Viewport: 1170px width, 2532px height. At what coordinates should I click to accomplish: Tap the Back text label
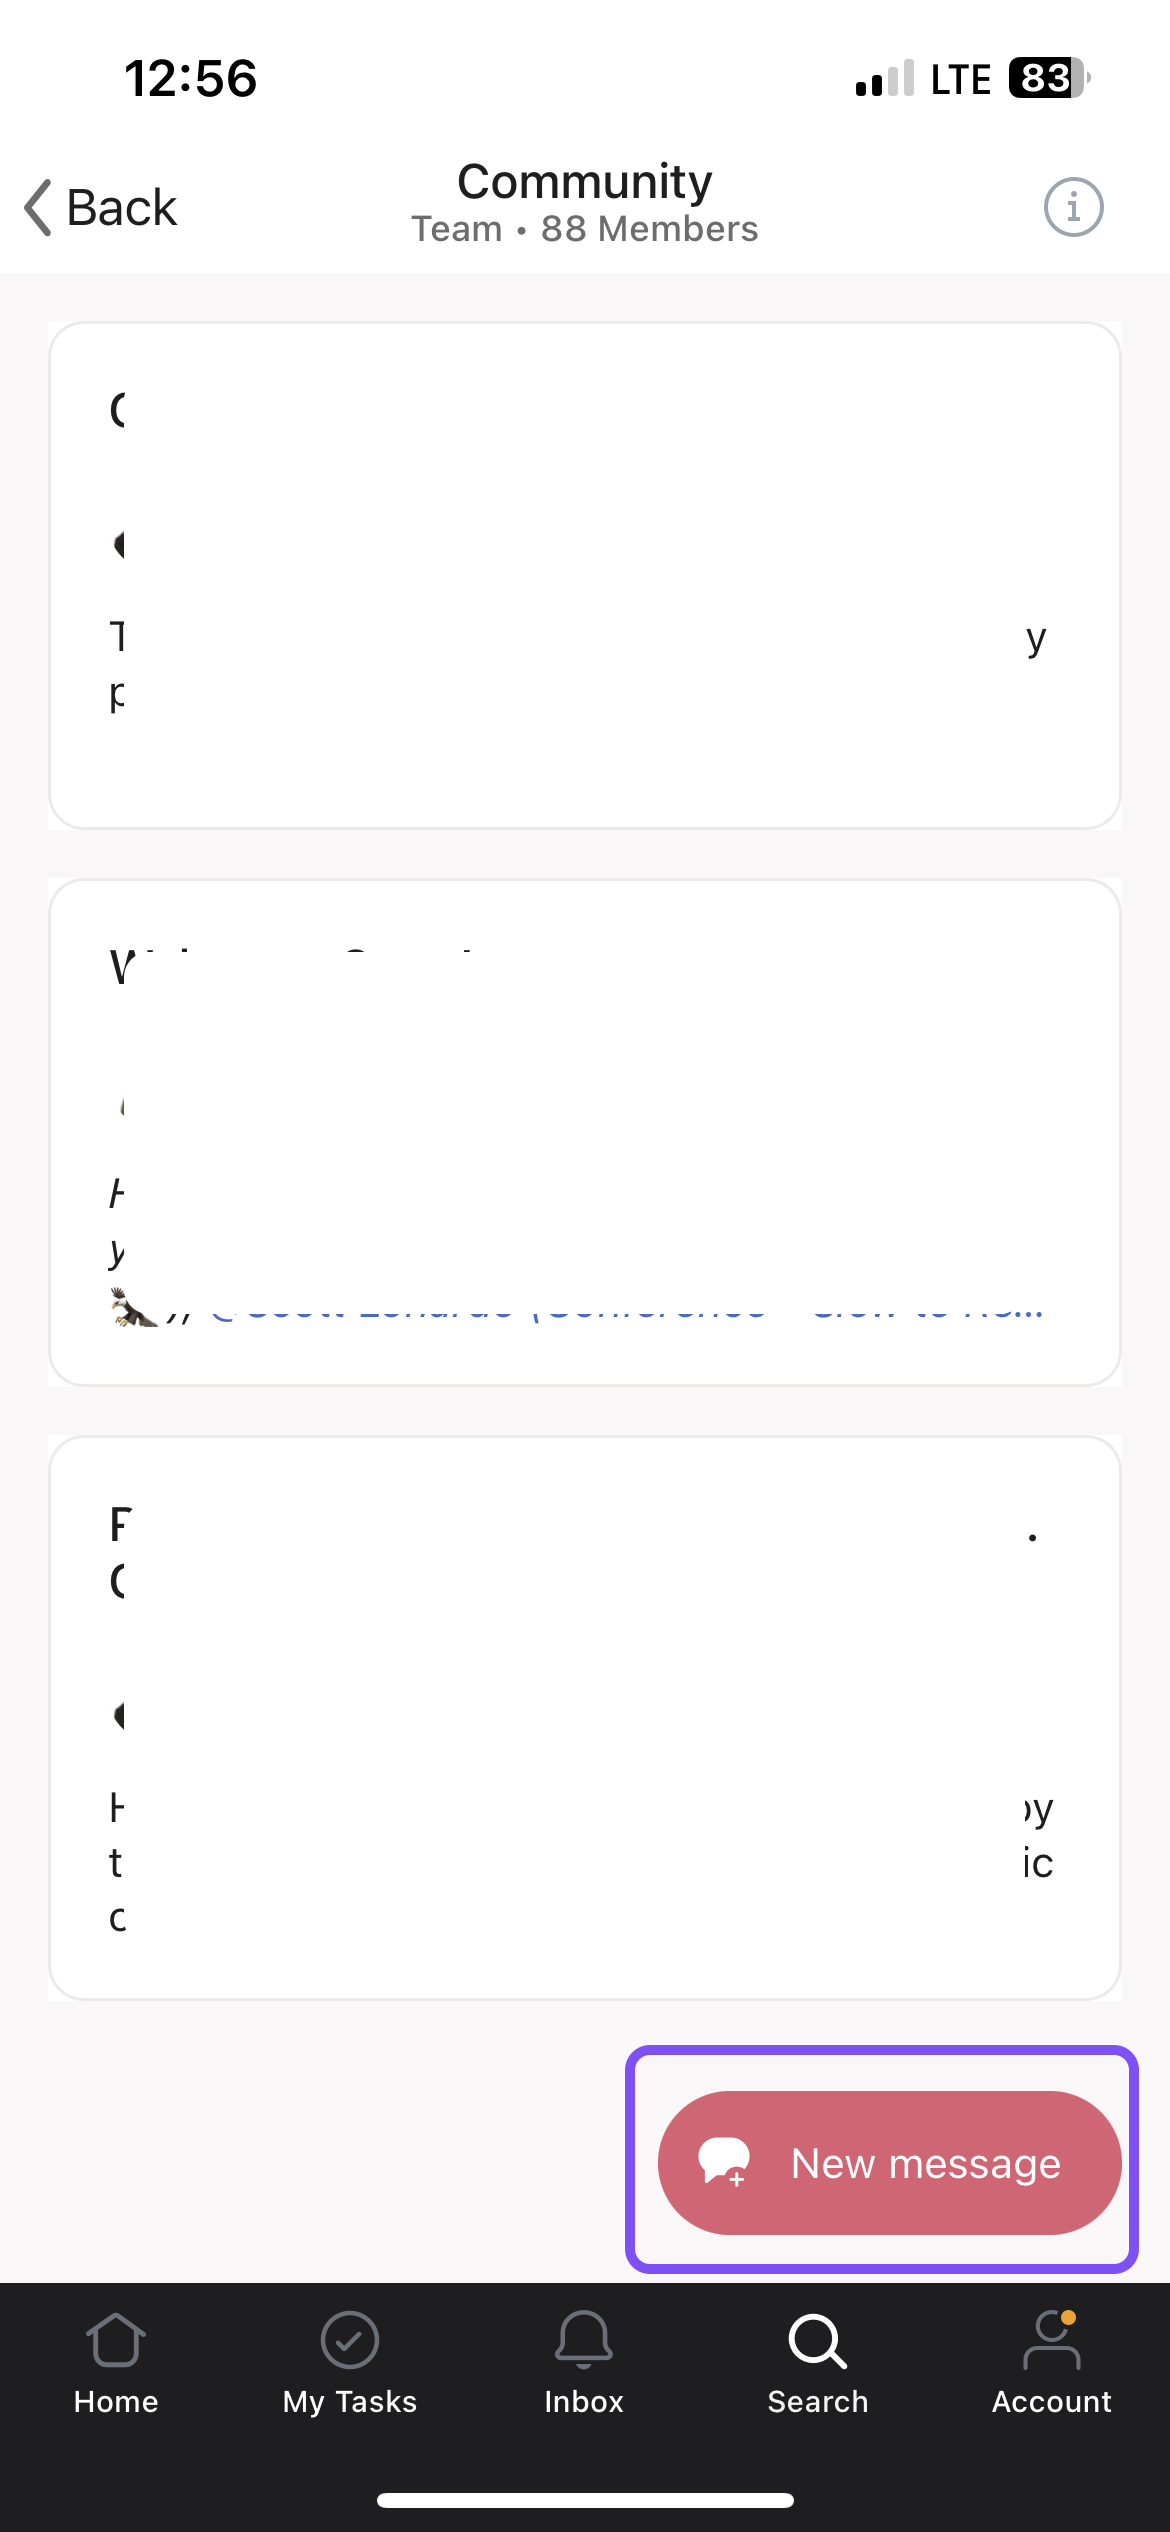122,208
